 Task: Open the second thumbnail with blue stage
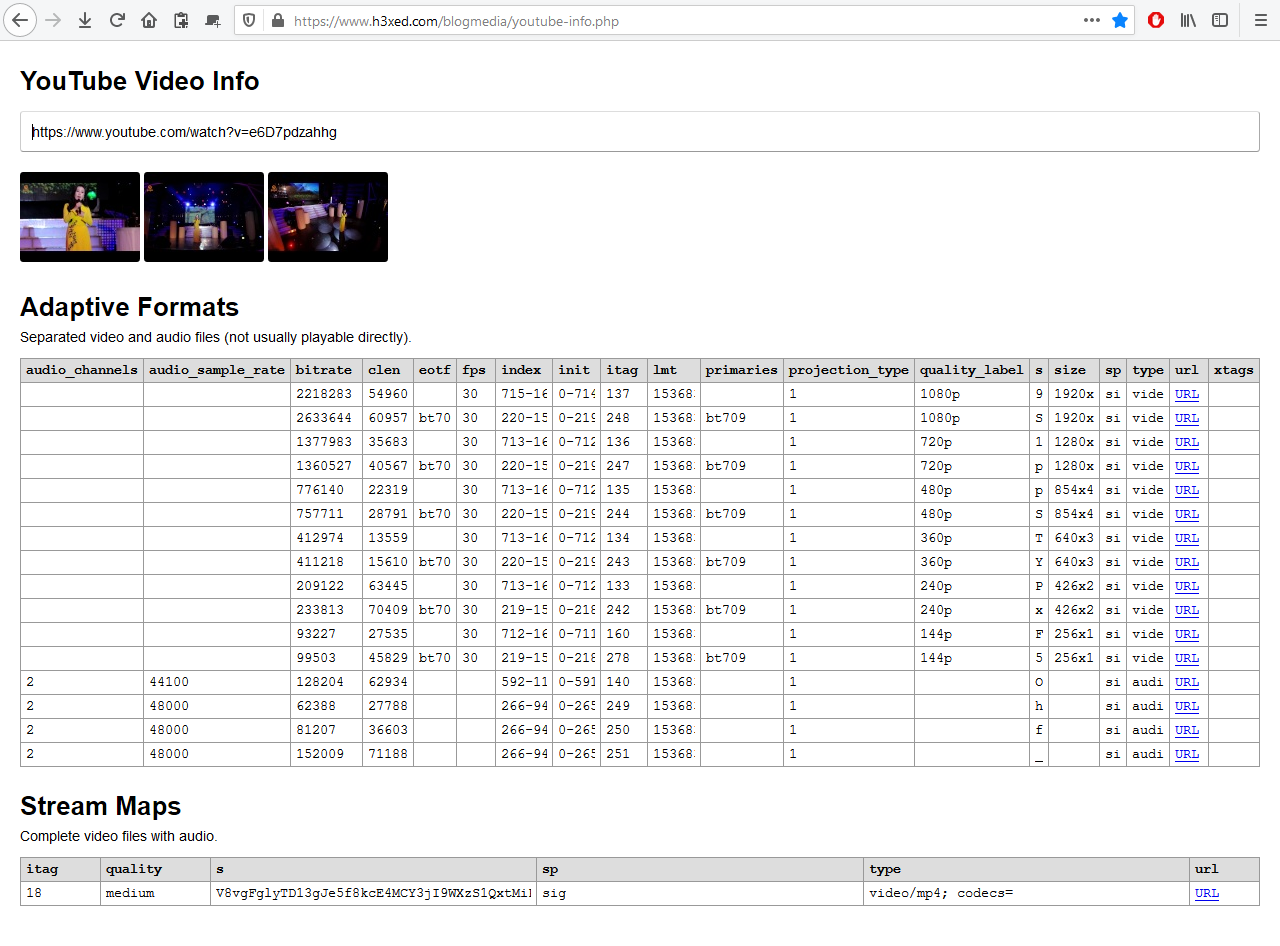coord(204,217)
